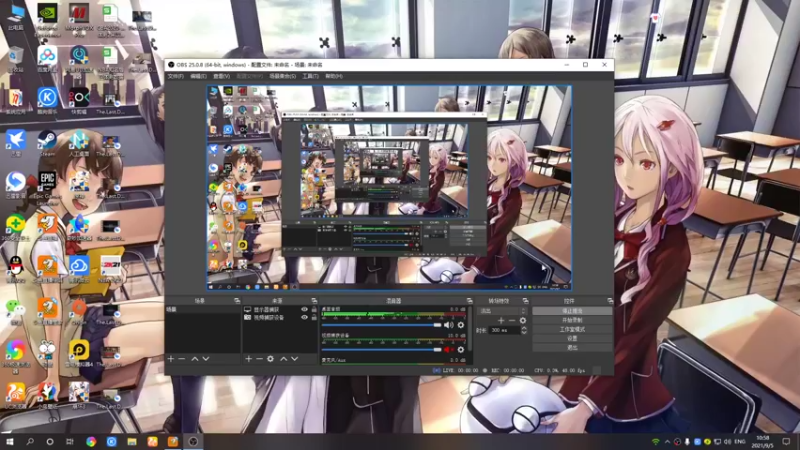800x450 pixels.
Task: Mute desktop audio speaker icon
Action: pos(448,325)
